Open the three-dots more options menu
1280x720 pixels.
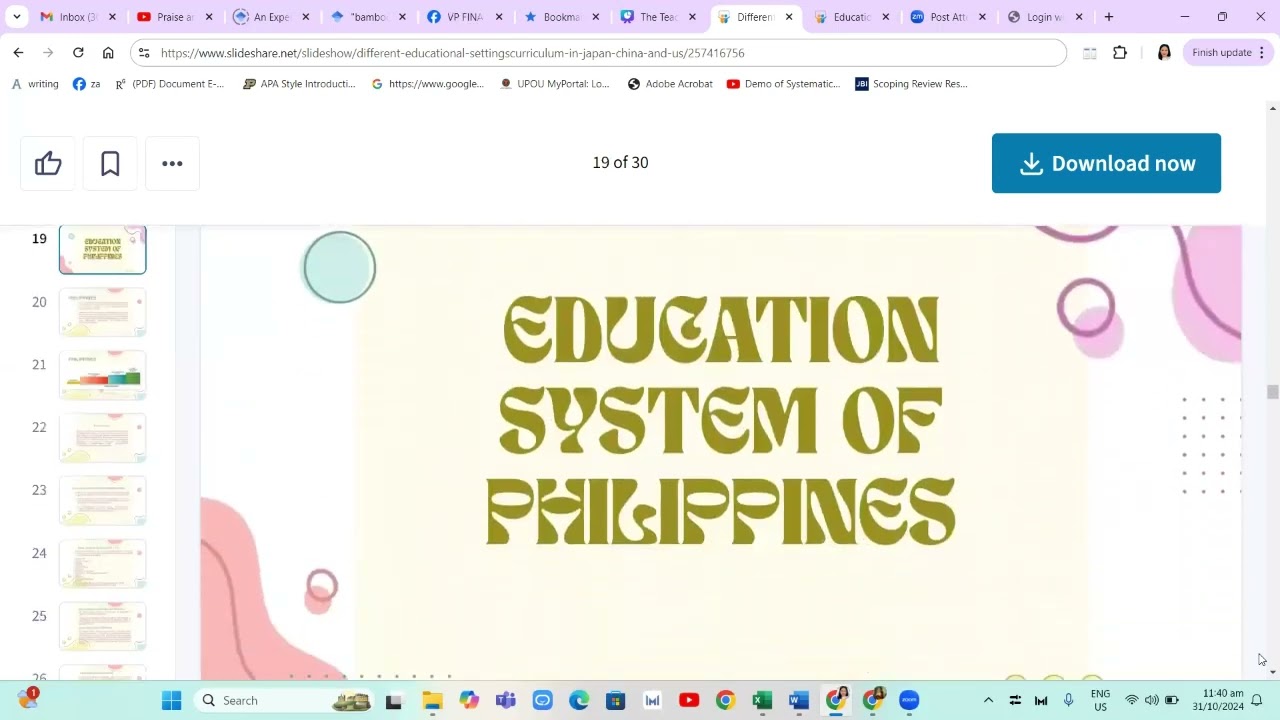pyautogui.click(x=172, y=163)
